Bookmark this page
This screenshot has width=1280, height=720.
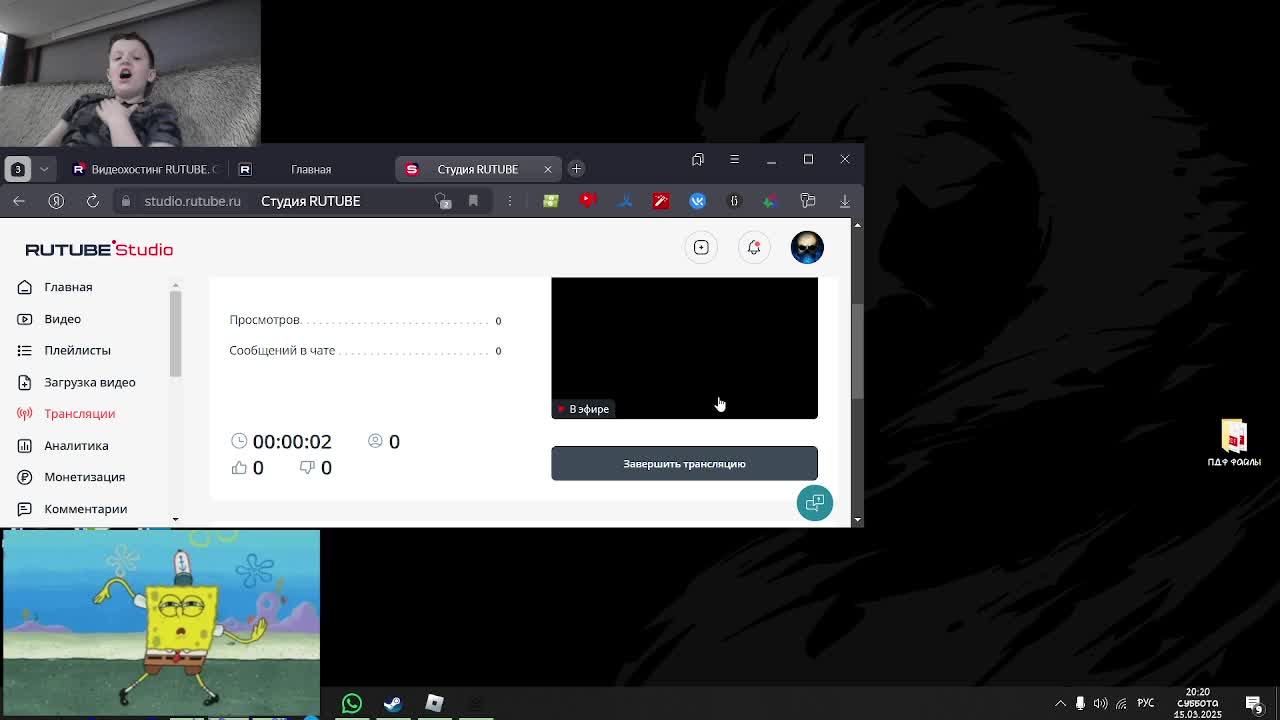(x=473, y=201)
